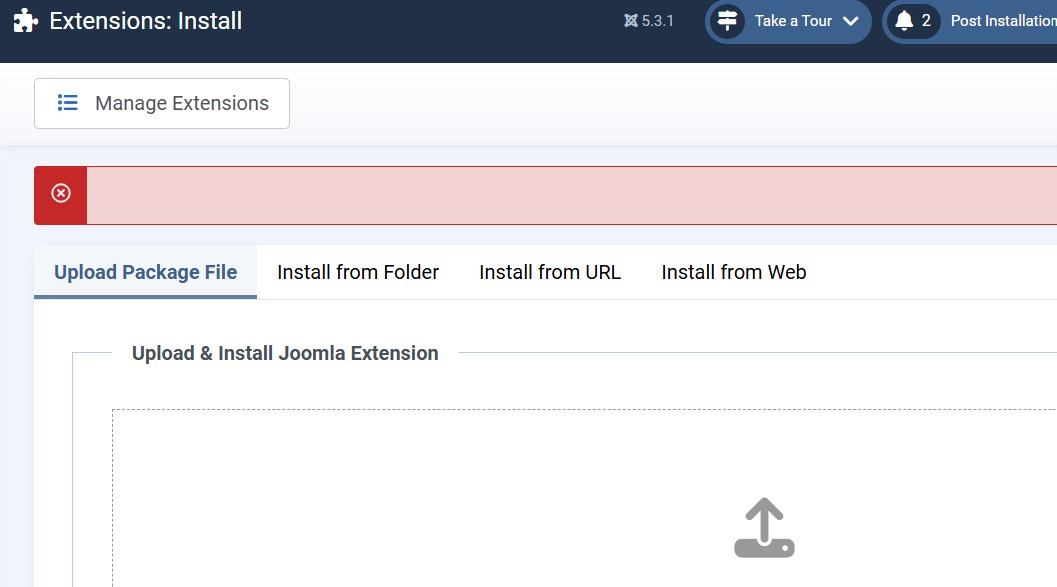Image resolution: width=1057 pixels, height=587 pixels.
Task: Switch to the Install from URL tab
Action: (x=550, y=272)
